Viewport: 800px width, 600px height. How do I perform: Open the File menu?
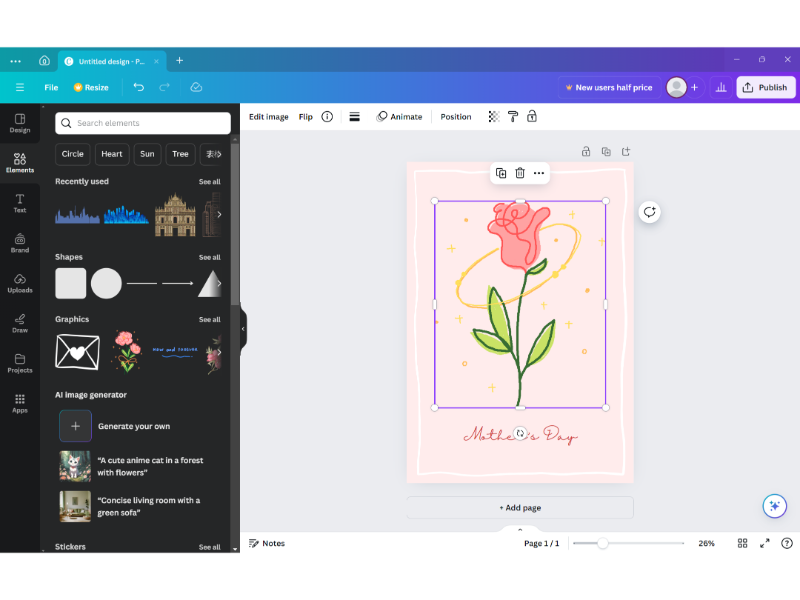click(x=51, y=88)
